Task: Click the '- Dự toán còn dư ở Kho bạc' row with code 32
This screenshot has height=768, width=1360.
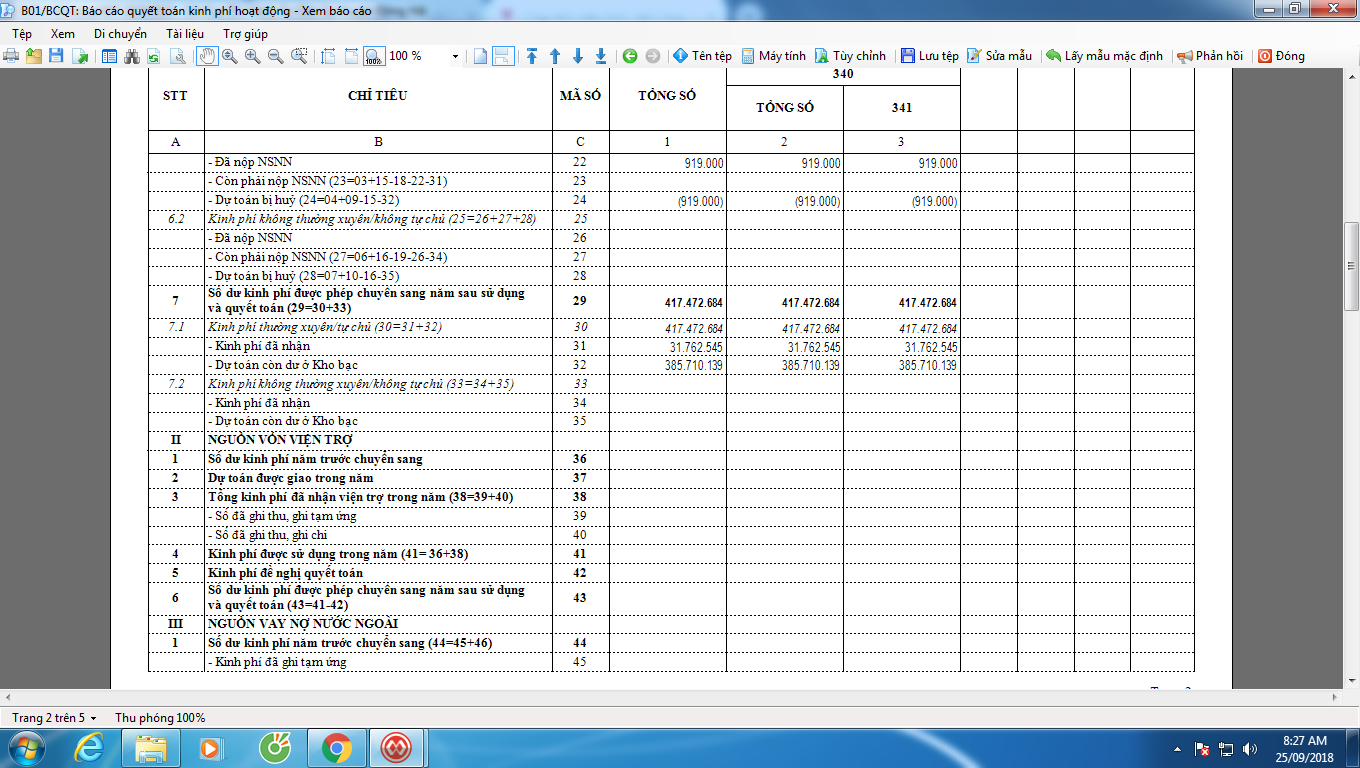Action: click(x=671, y=365)
